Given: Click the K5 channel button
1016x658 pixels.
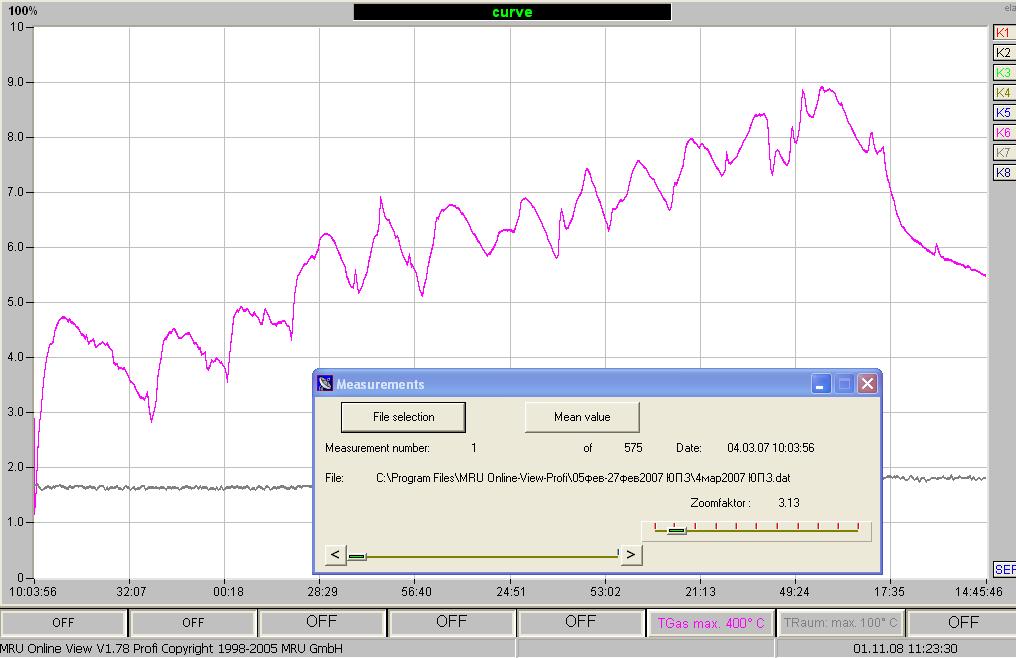Looking at the screenshot, I should [1003, 113].
